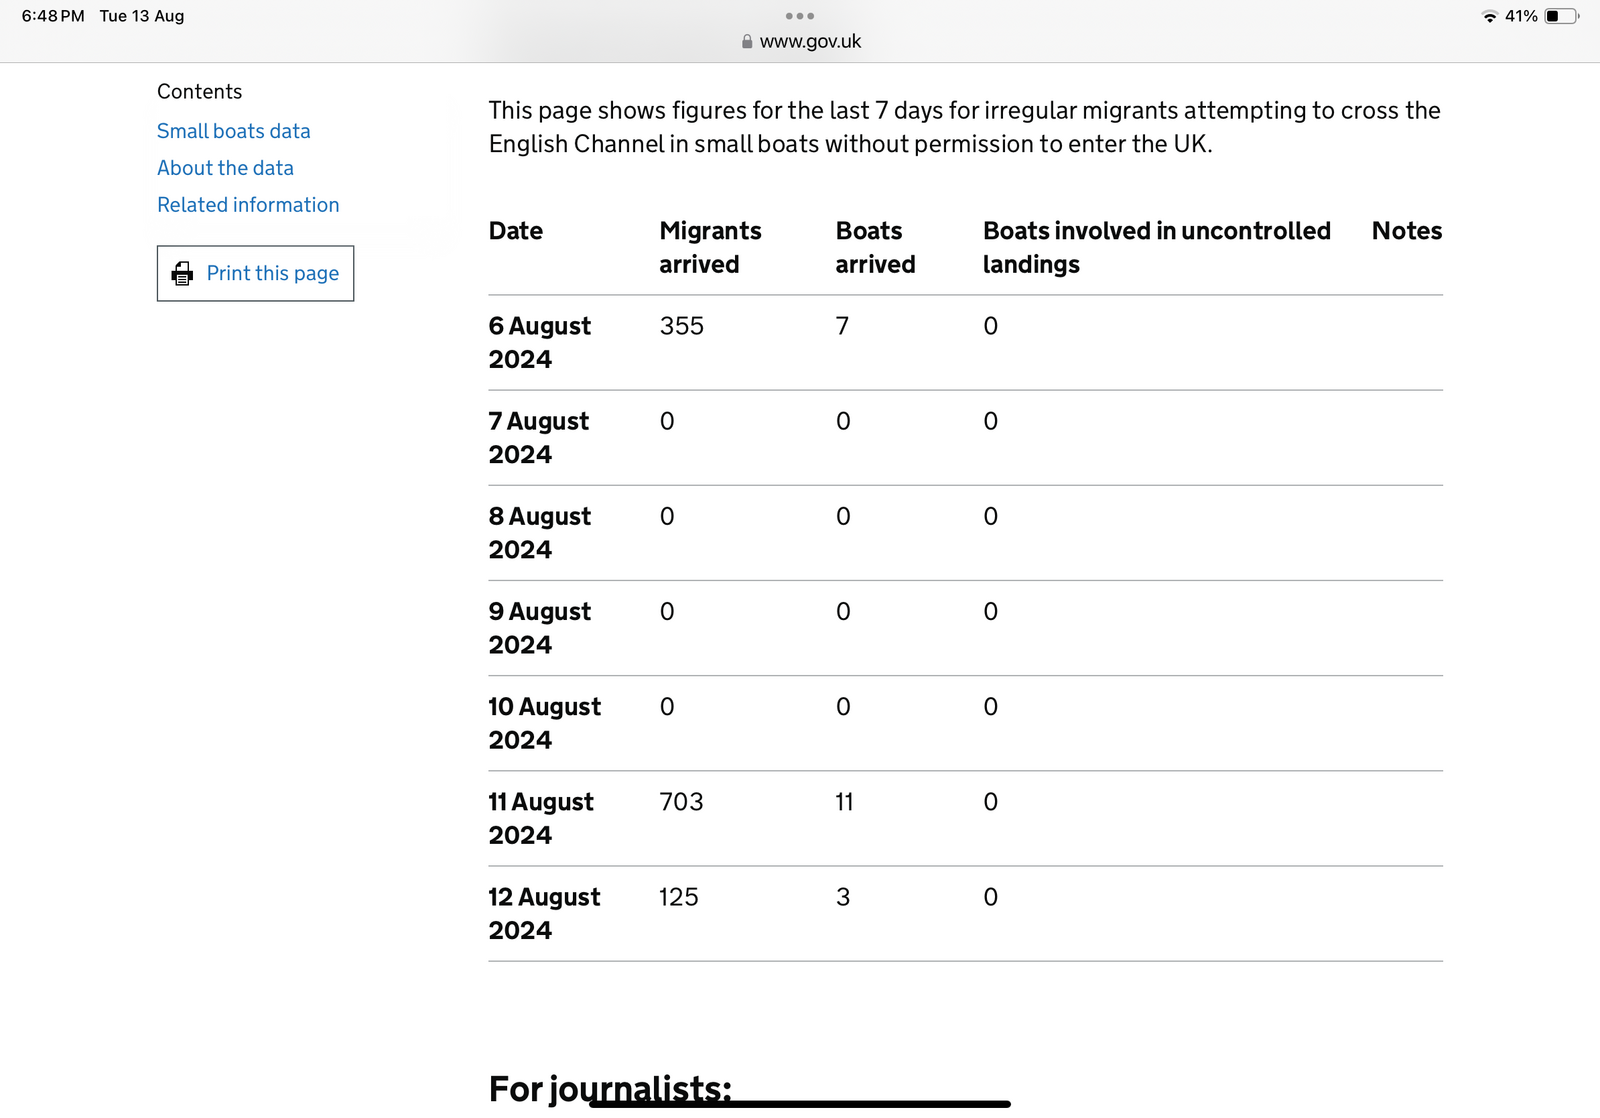Select the 11 August 2024 row date

[540, 818]
